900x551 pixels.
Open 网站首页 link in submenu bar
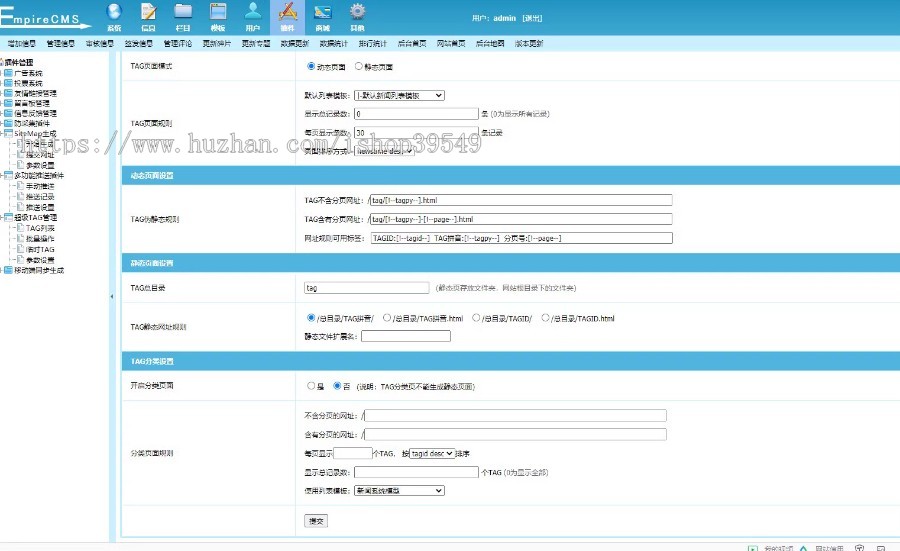pos(451,44)
